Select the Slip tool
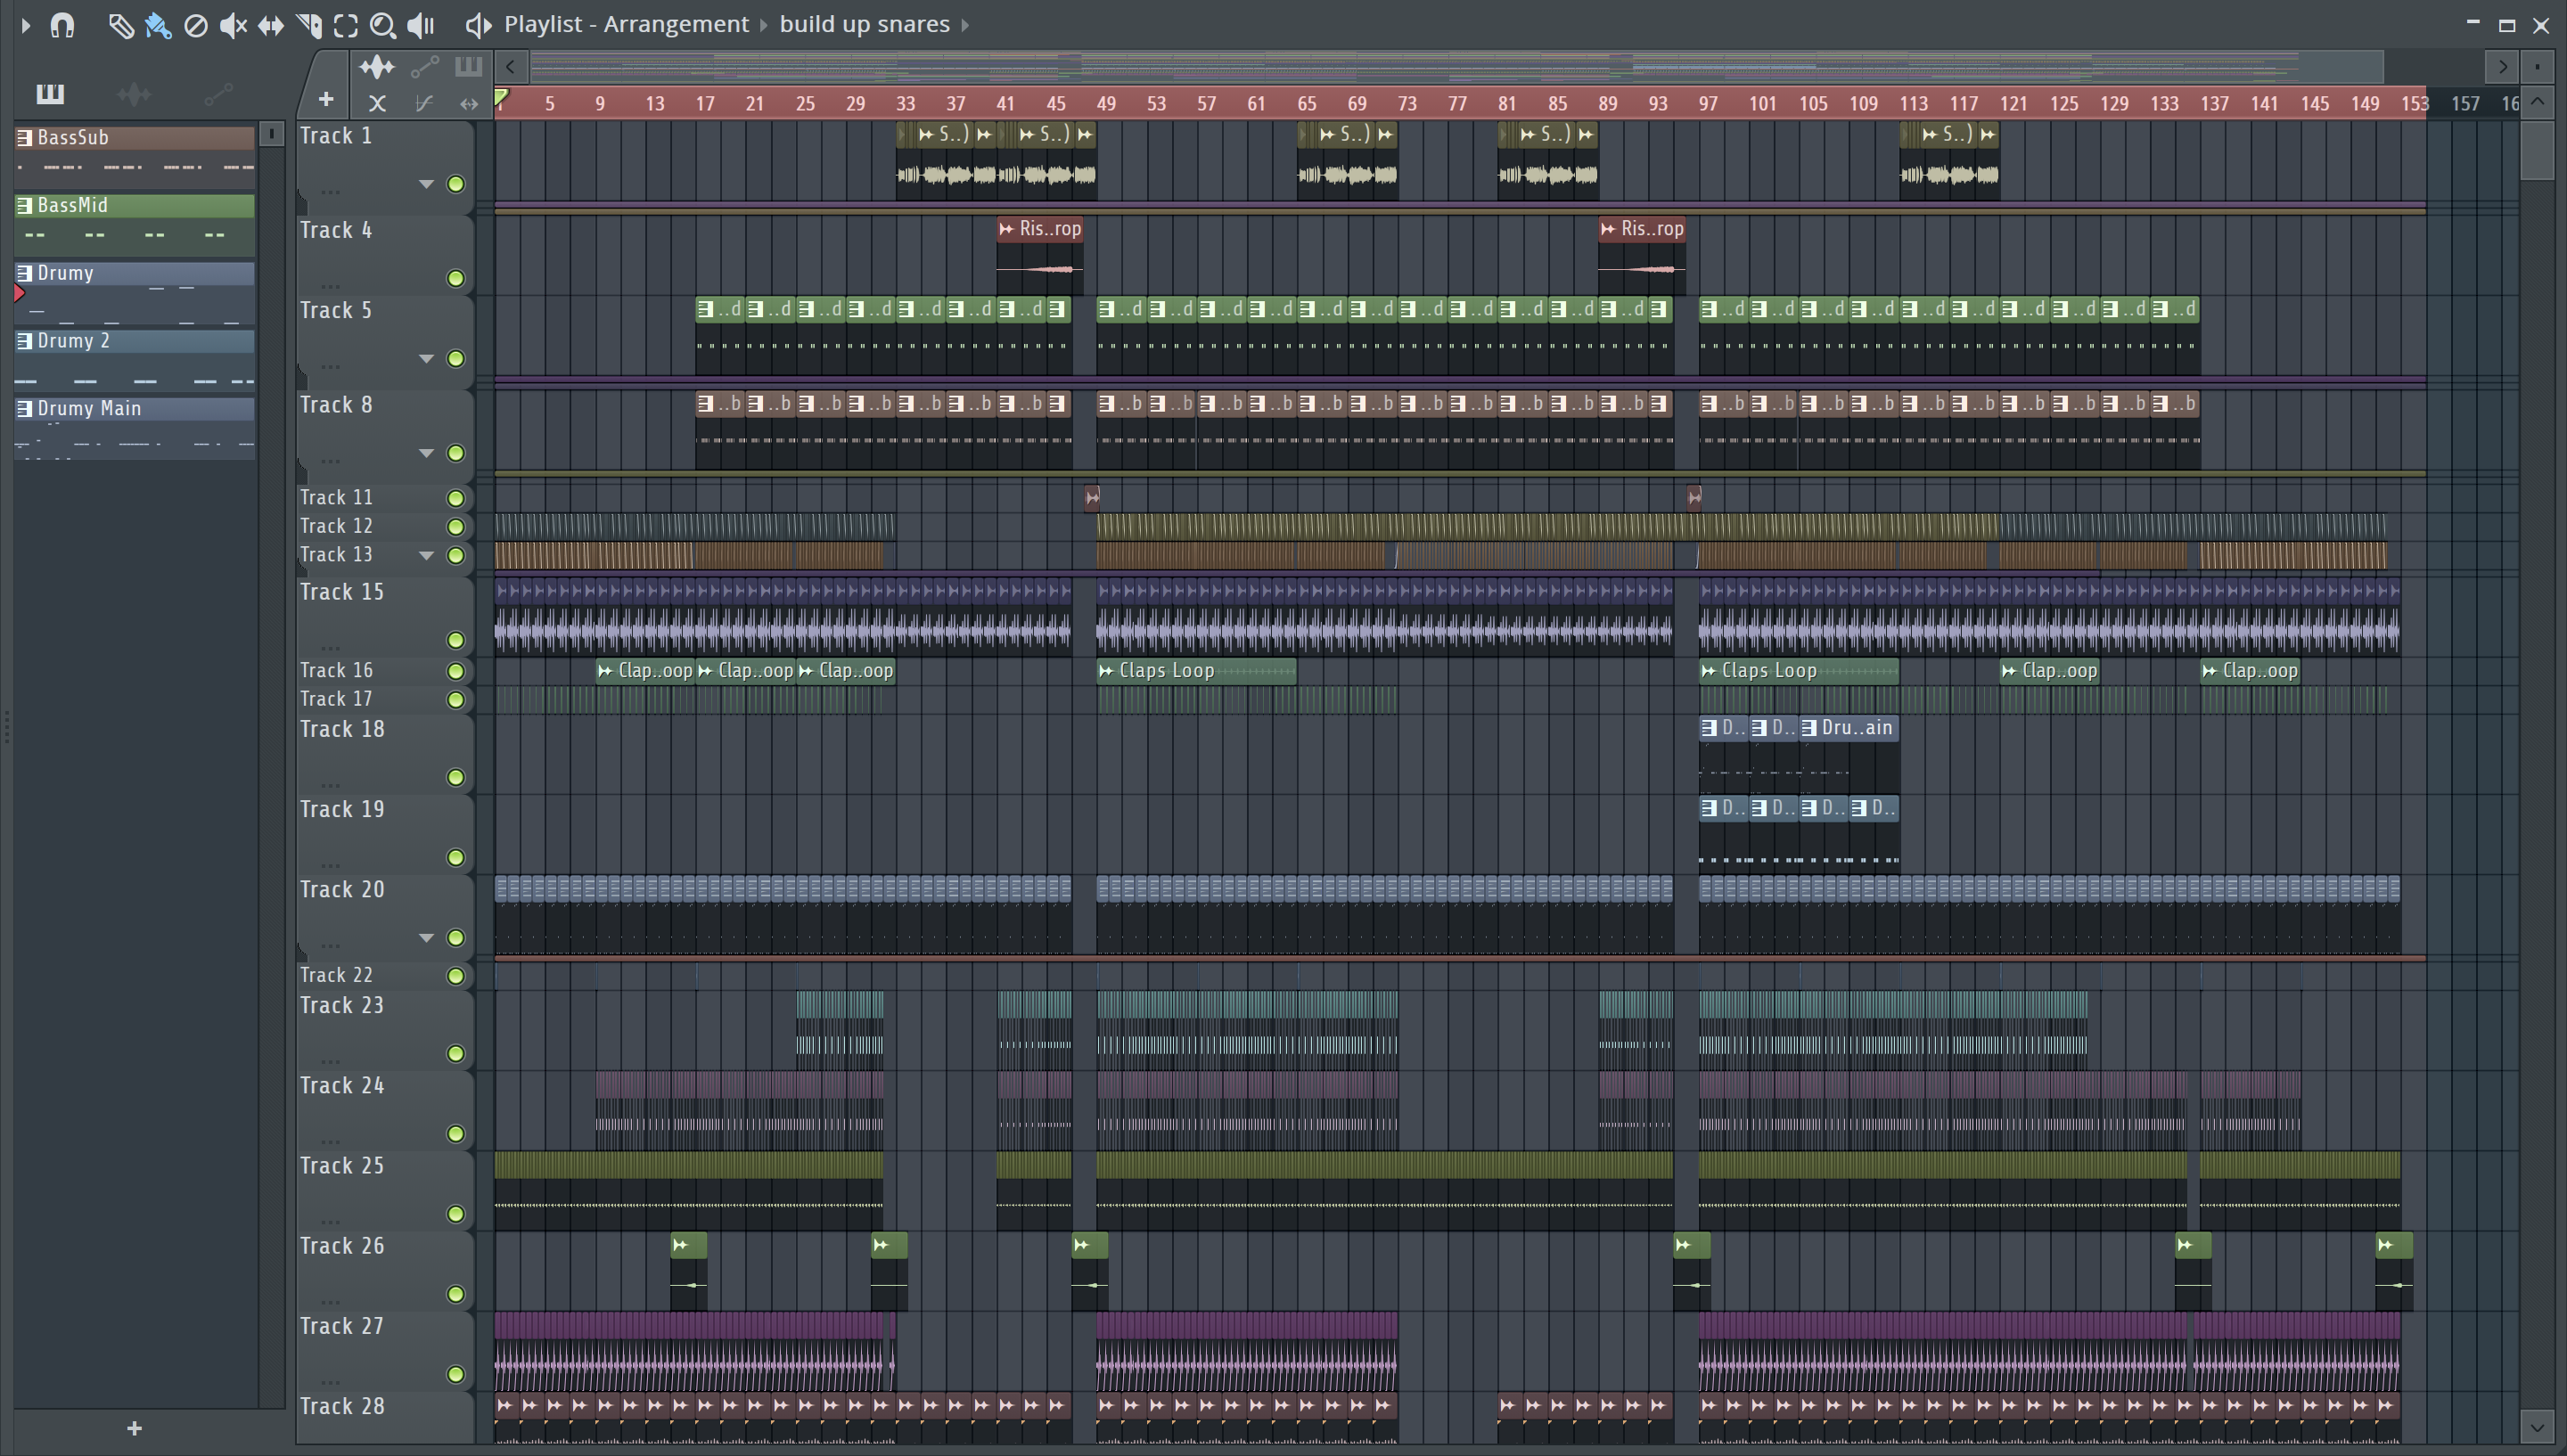 pyautogui.click(x=270, y=25)
